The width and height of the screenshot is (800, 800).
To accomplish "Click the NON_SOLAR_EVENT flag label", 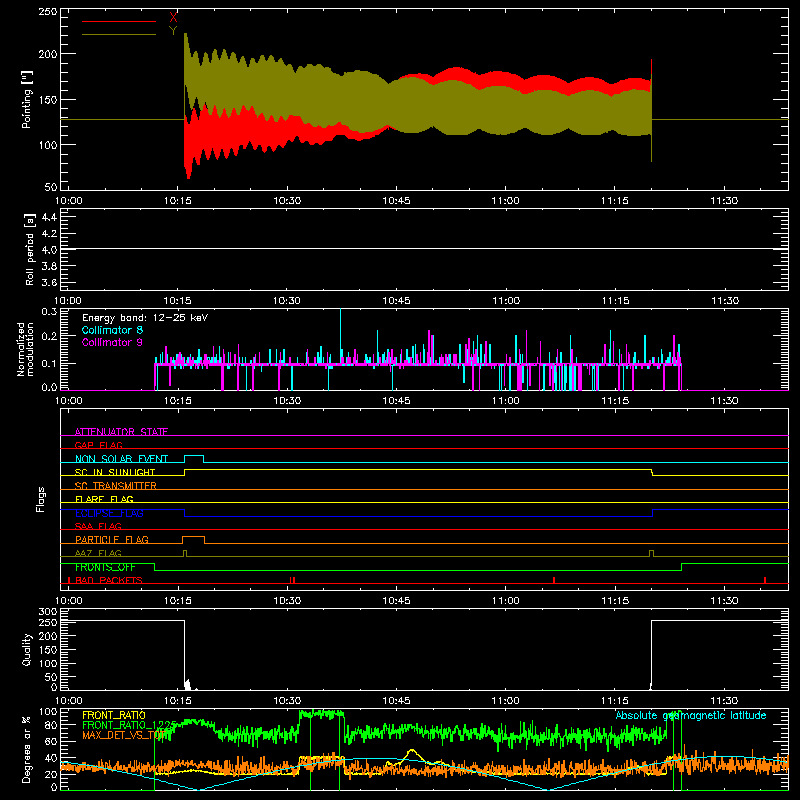I will pos(121,459).
